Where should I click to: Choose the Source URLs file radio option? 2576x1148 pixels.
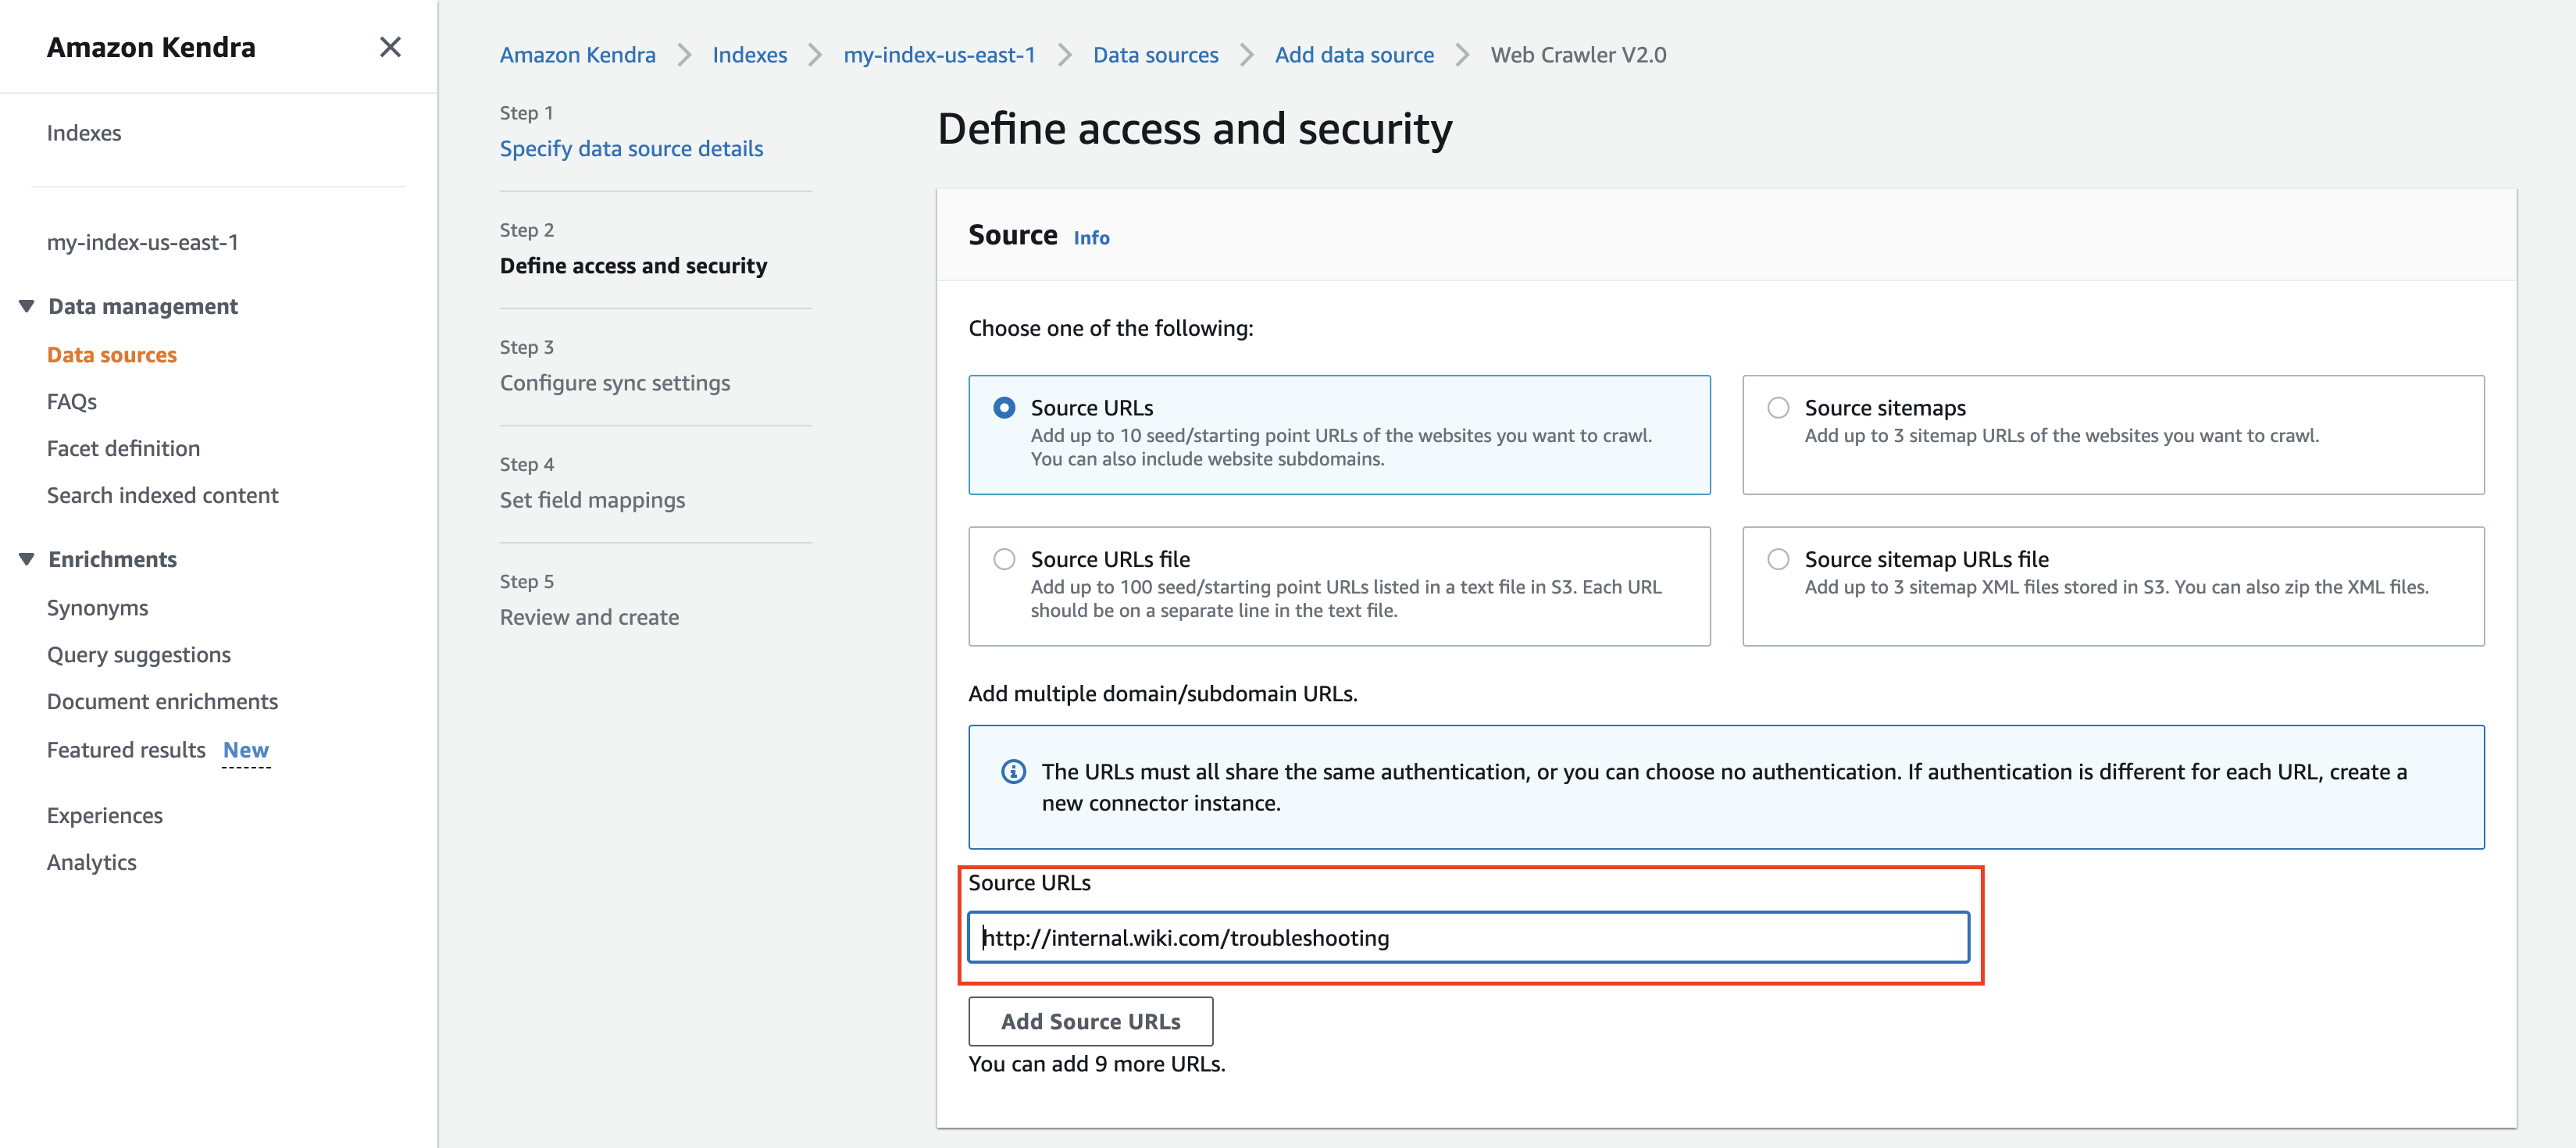point(1004,559)
